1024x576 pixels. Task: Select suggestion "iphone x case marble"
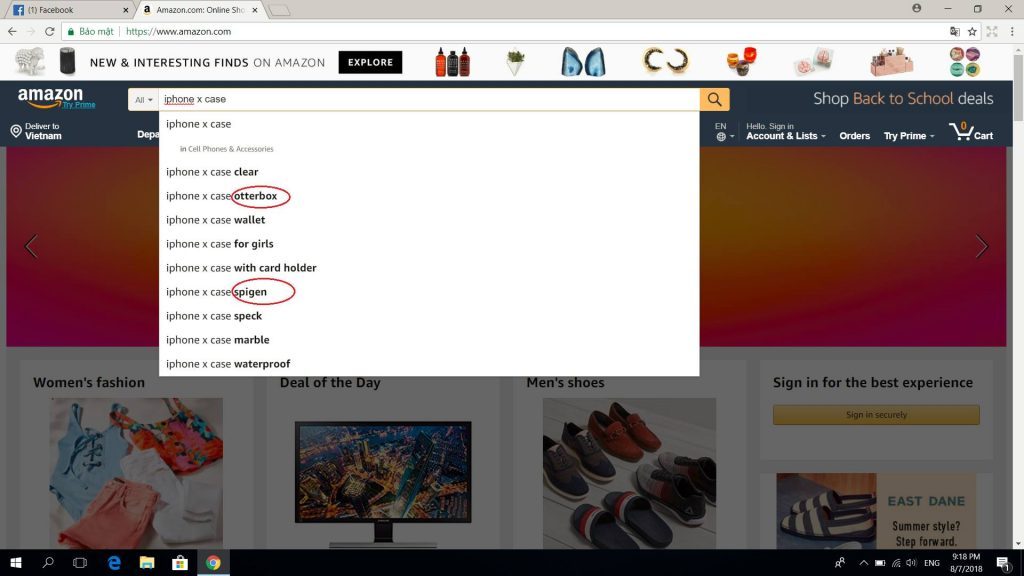click(x=429, y=340)
